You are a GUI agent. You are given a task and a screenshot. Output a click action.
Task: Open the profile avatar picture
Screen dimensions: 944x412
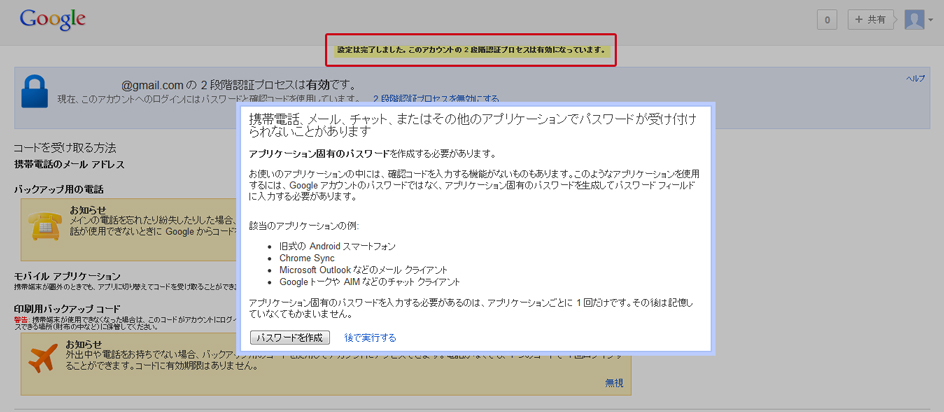click(x=914, y=20)
